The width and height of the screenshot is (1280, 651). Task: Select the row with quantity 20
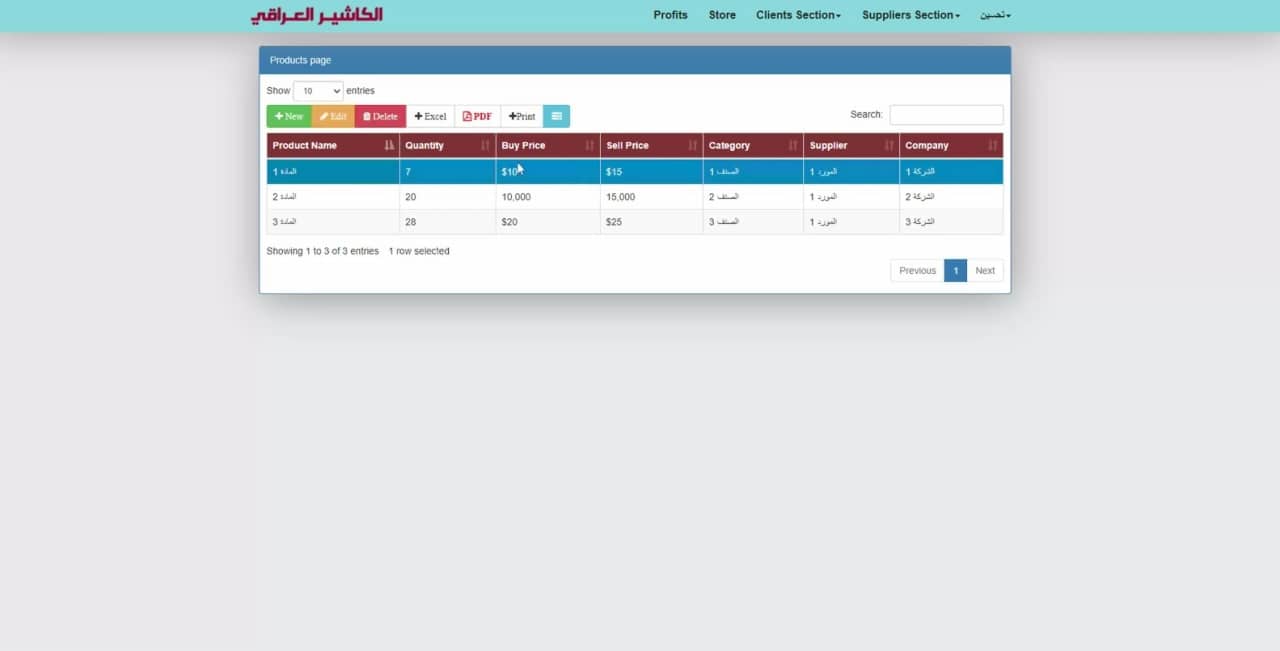click(635, 197)
